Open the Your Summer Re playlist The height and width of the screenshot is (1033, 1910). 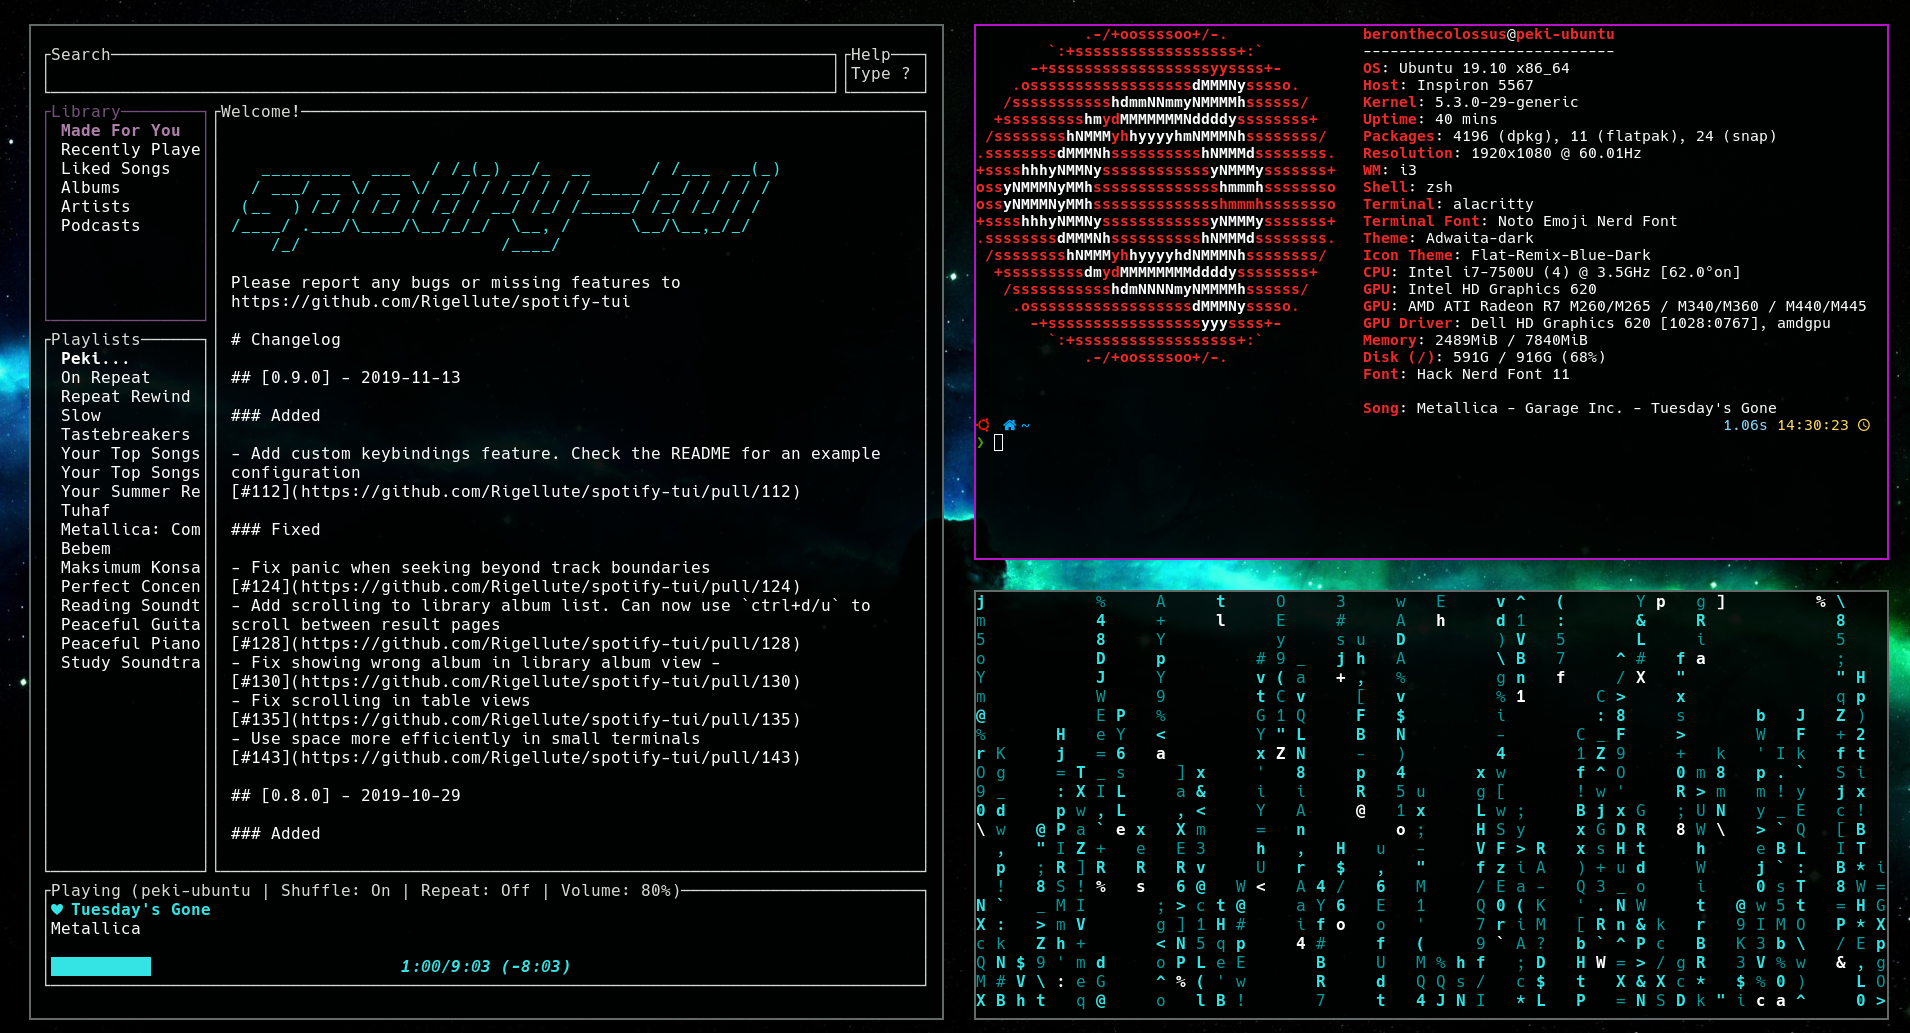click(x=131, y=492)
